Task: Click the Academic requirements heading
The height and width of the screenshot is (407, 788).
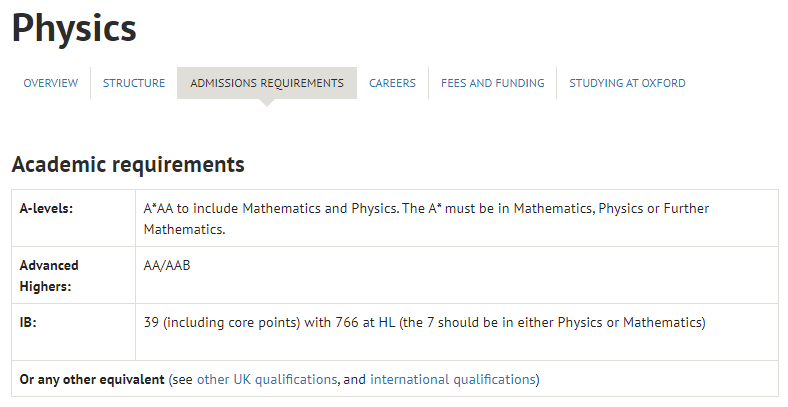Action: (128, 164)
